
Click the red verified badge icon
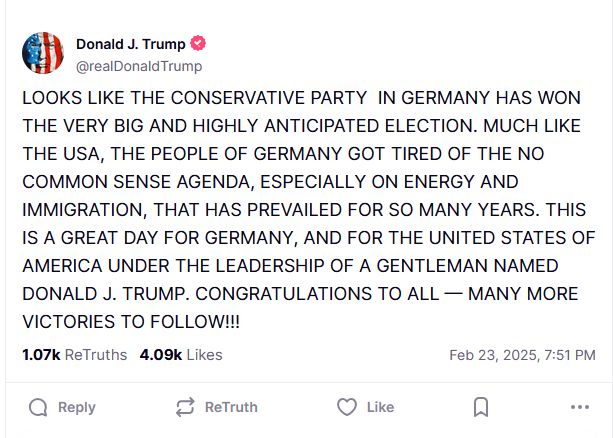(198, 43)
